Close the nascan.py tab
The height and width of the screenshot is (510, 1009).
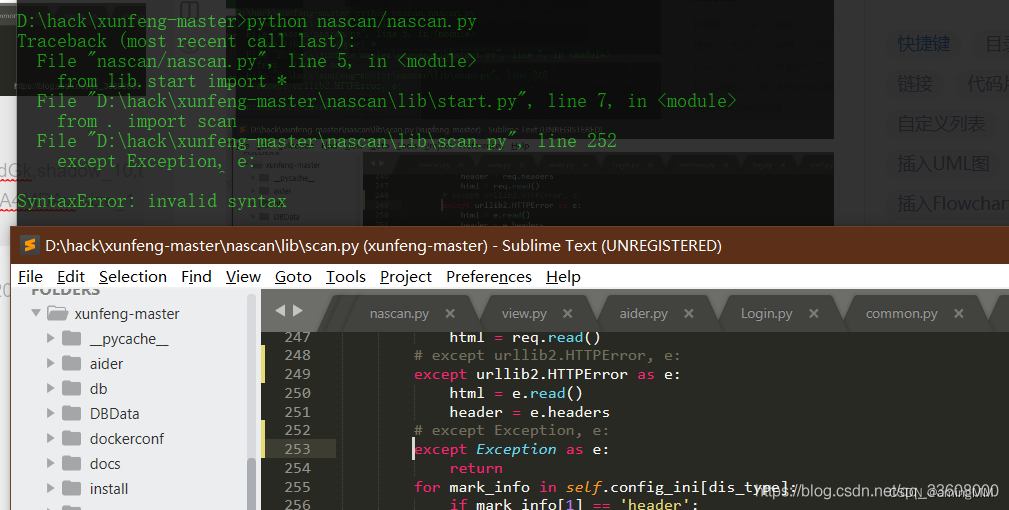click(x=450, y=313)
